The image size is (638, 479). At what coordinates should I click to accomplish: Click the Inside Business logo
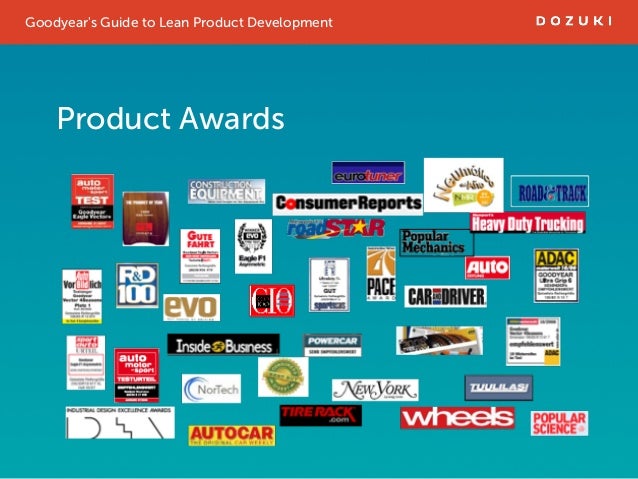tap(223, 345)
